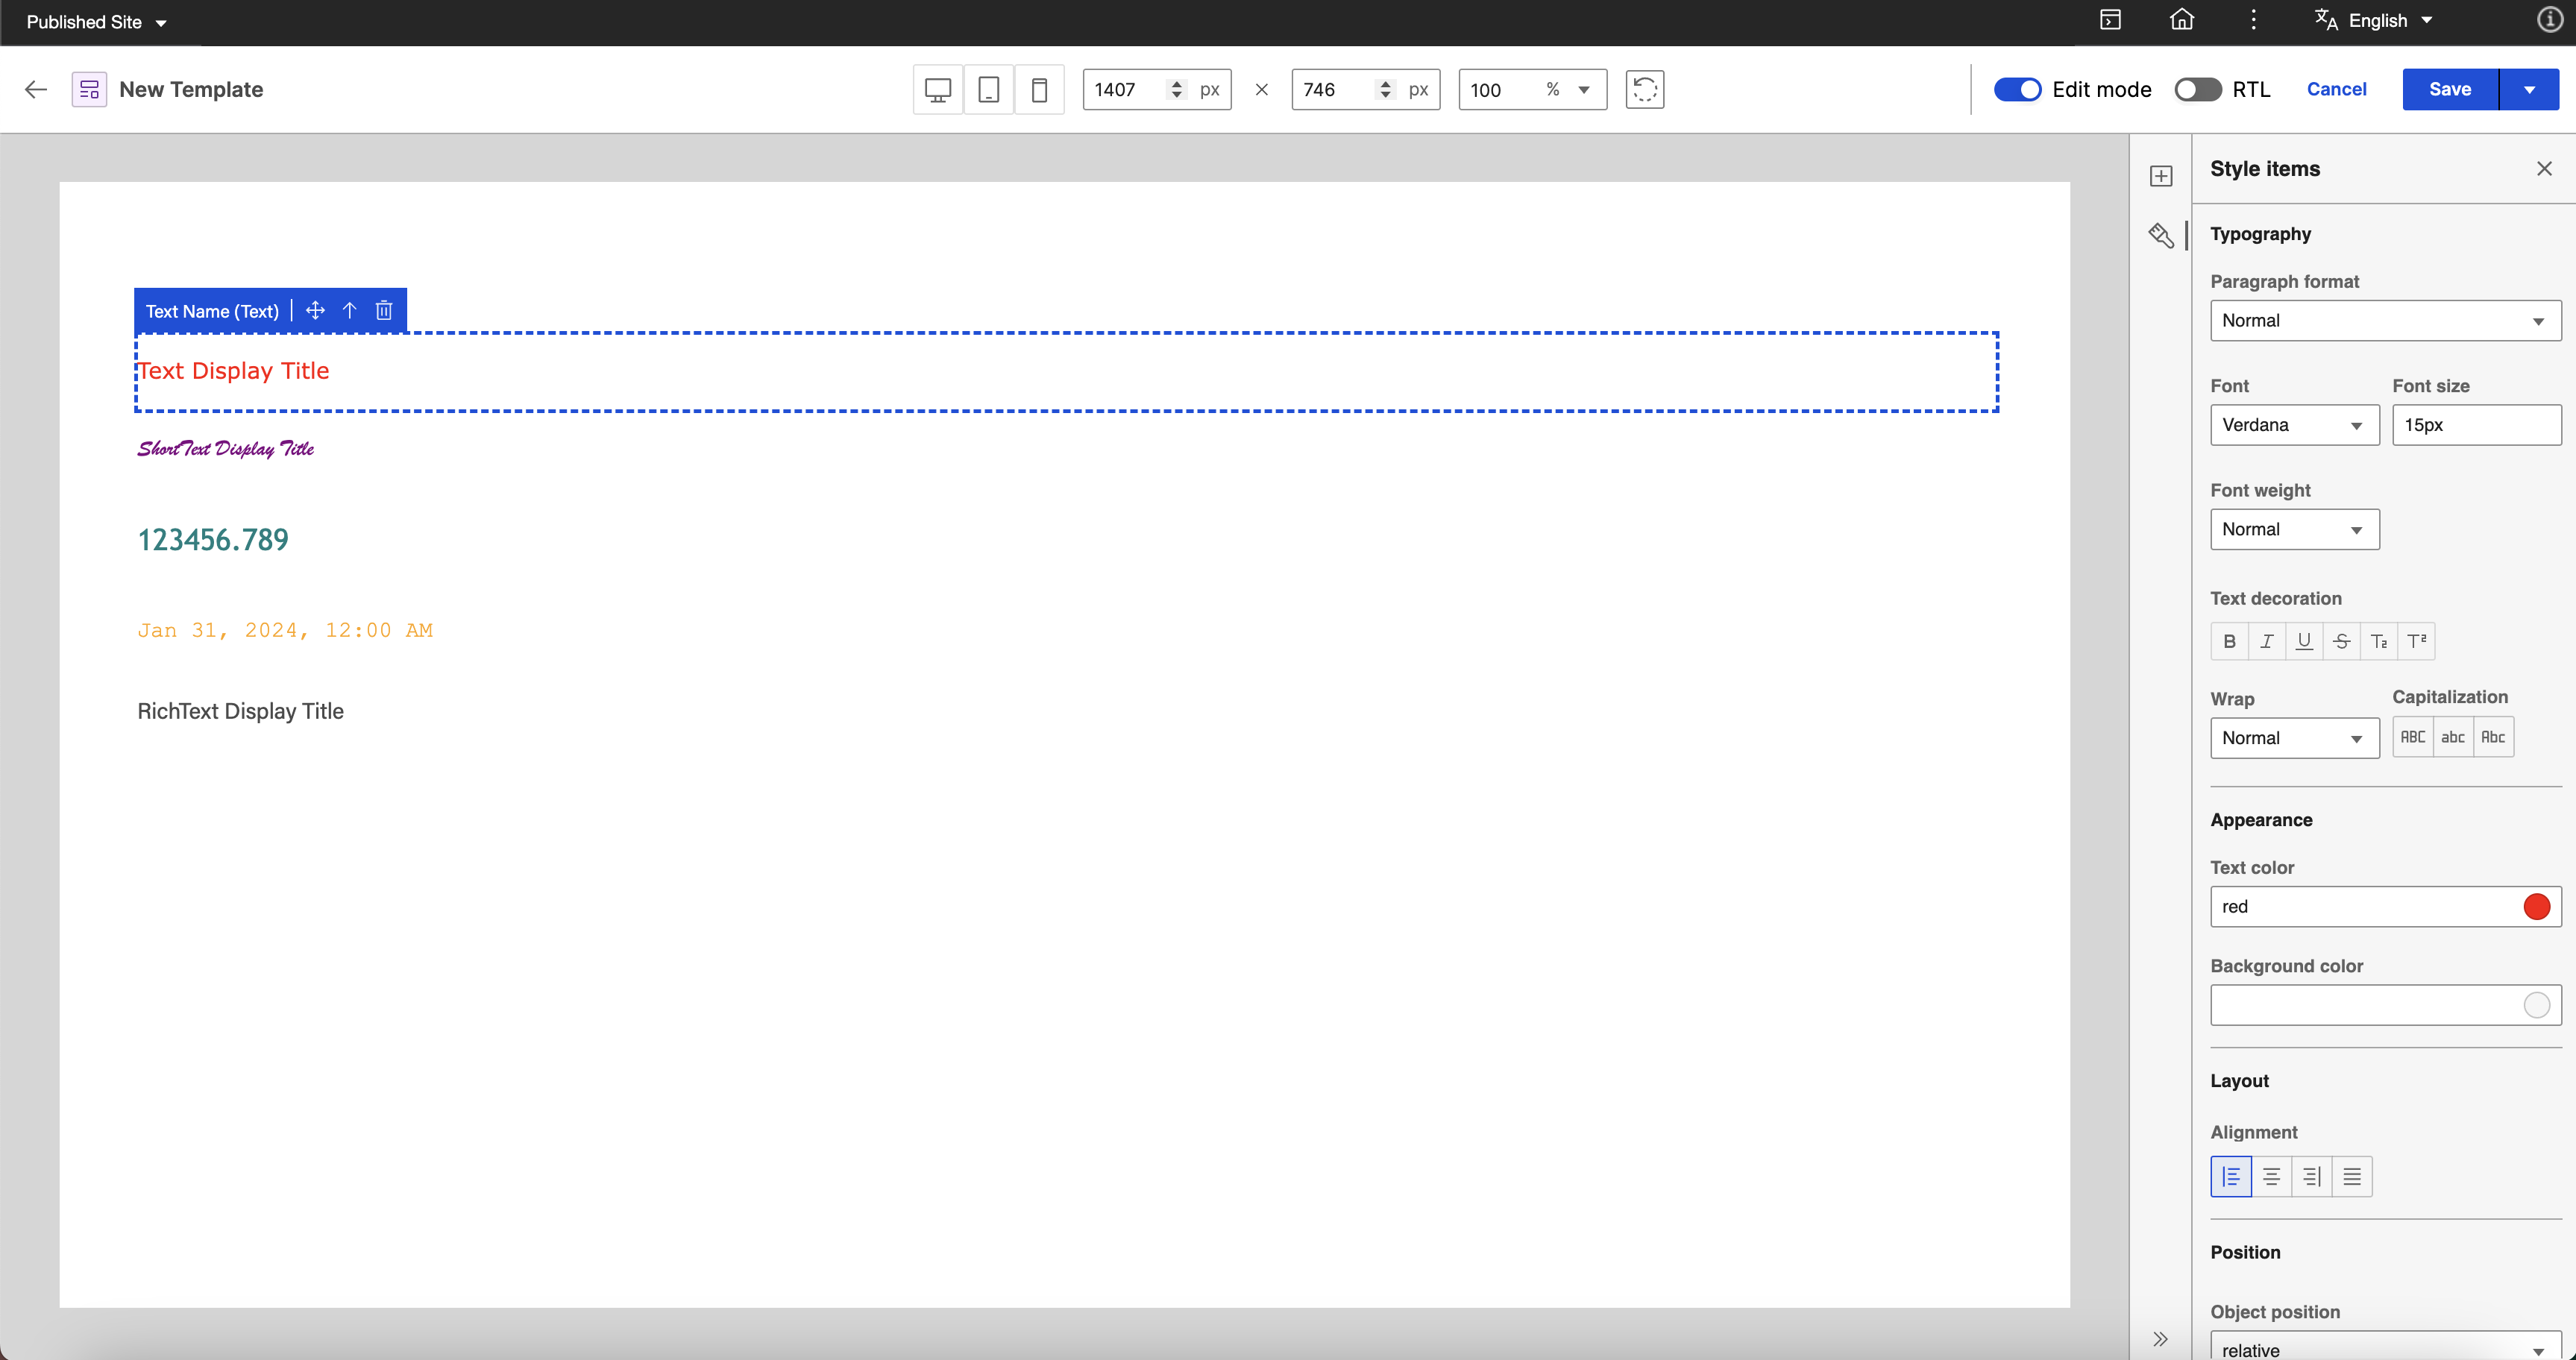The width and height of the screenshot is (2576, 1360).
Task: Switch to mobile viewport preview icon
Action: coord(1039,90)
